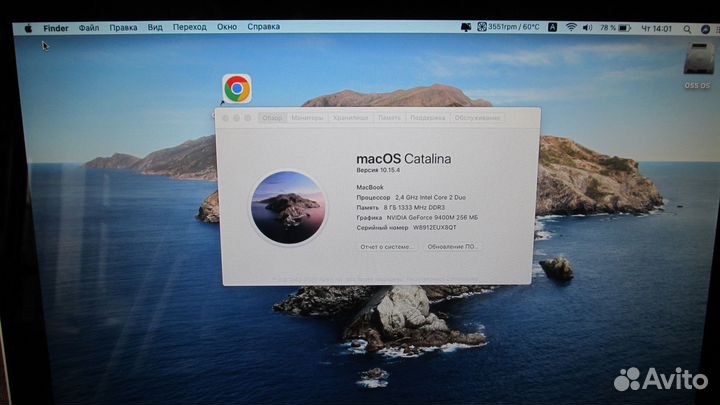Viewport: 720px width, 405px height.
Task: Click the Отчет о системе button
Action: coord(387,247)
